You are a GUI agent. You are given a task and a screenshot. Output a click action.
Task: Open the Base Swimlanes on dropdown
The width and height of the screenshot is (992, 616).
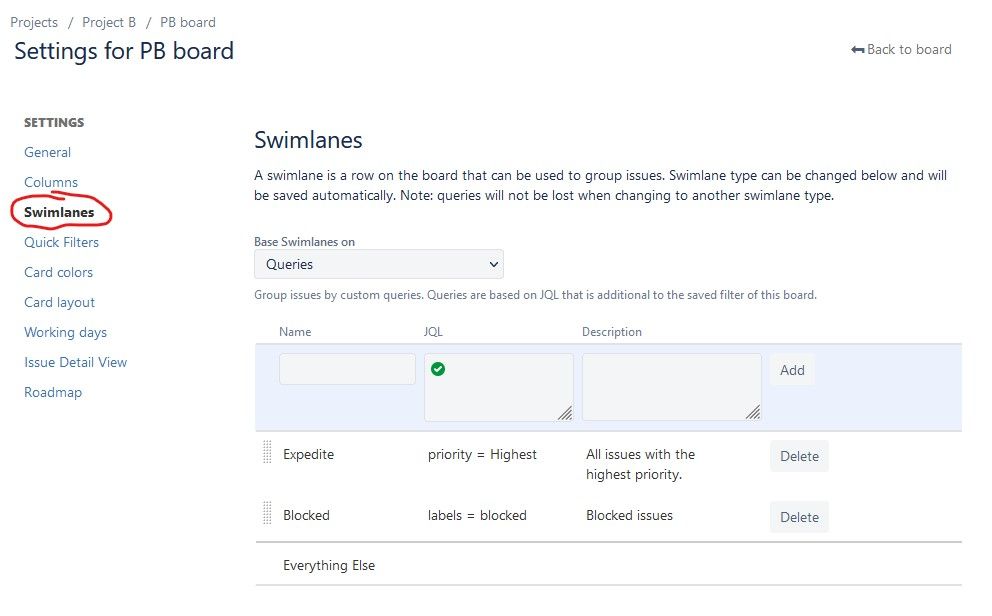coord(378,264)
